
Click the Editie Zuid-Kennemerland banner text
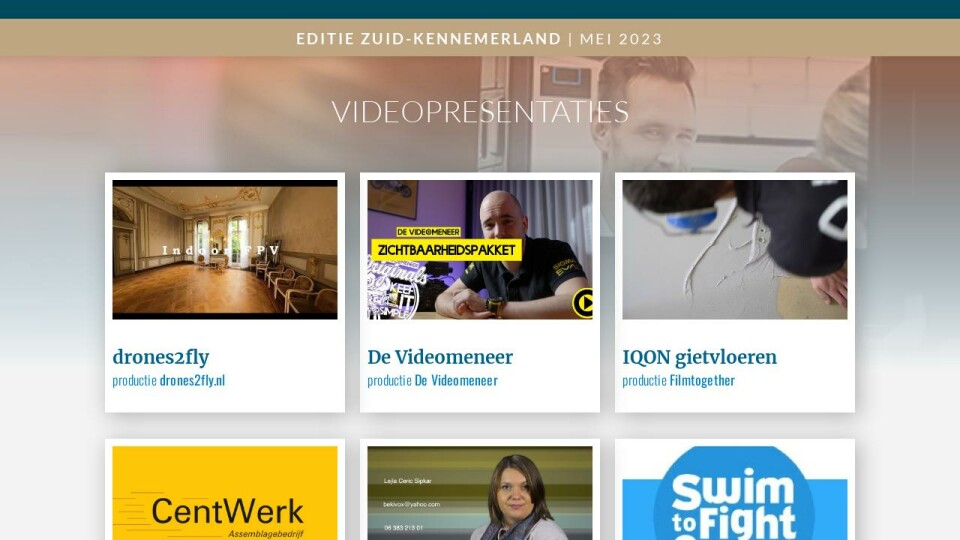point(429,39)
